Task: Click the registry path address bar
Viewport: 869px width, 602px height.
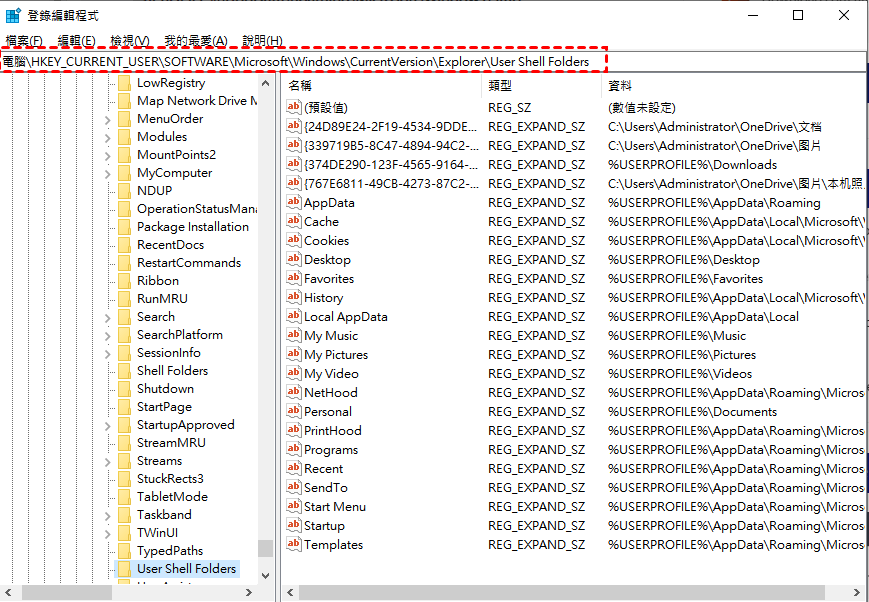Action: coord(433,62)
